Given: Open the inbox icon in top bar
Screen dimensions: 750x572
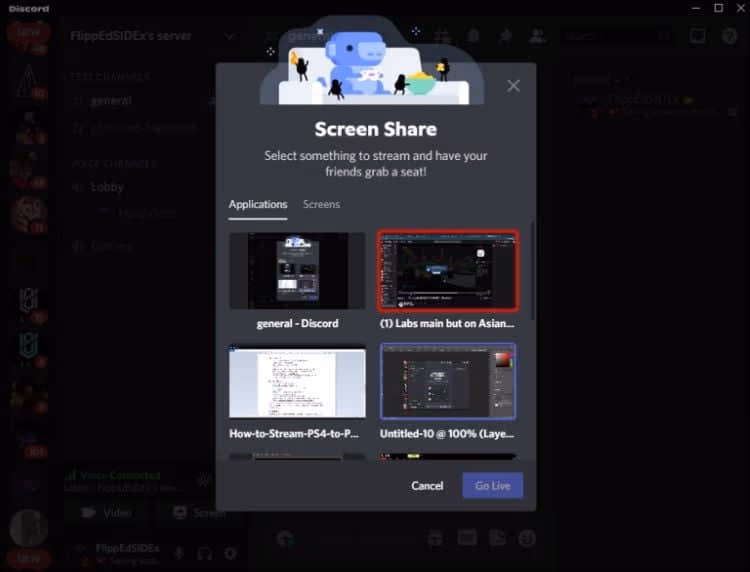Looking at the screenshot, I should [x=697, y=36].
